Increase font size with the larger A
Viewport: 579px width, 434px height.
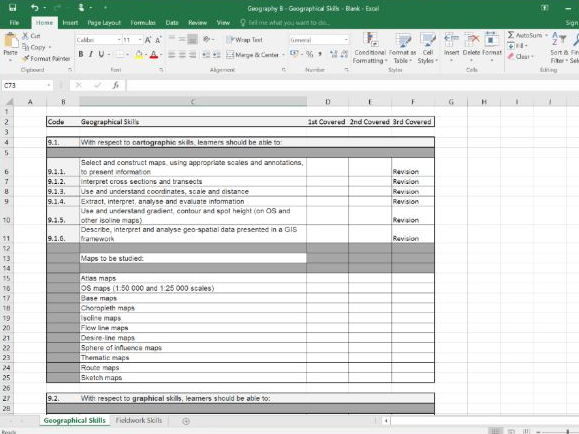[148, 40]
